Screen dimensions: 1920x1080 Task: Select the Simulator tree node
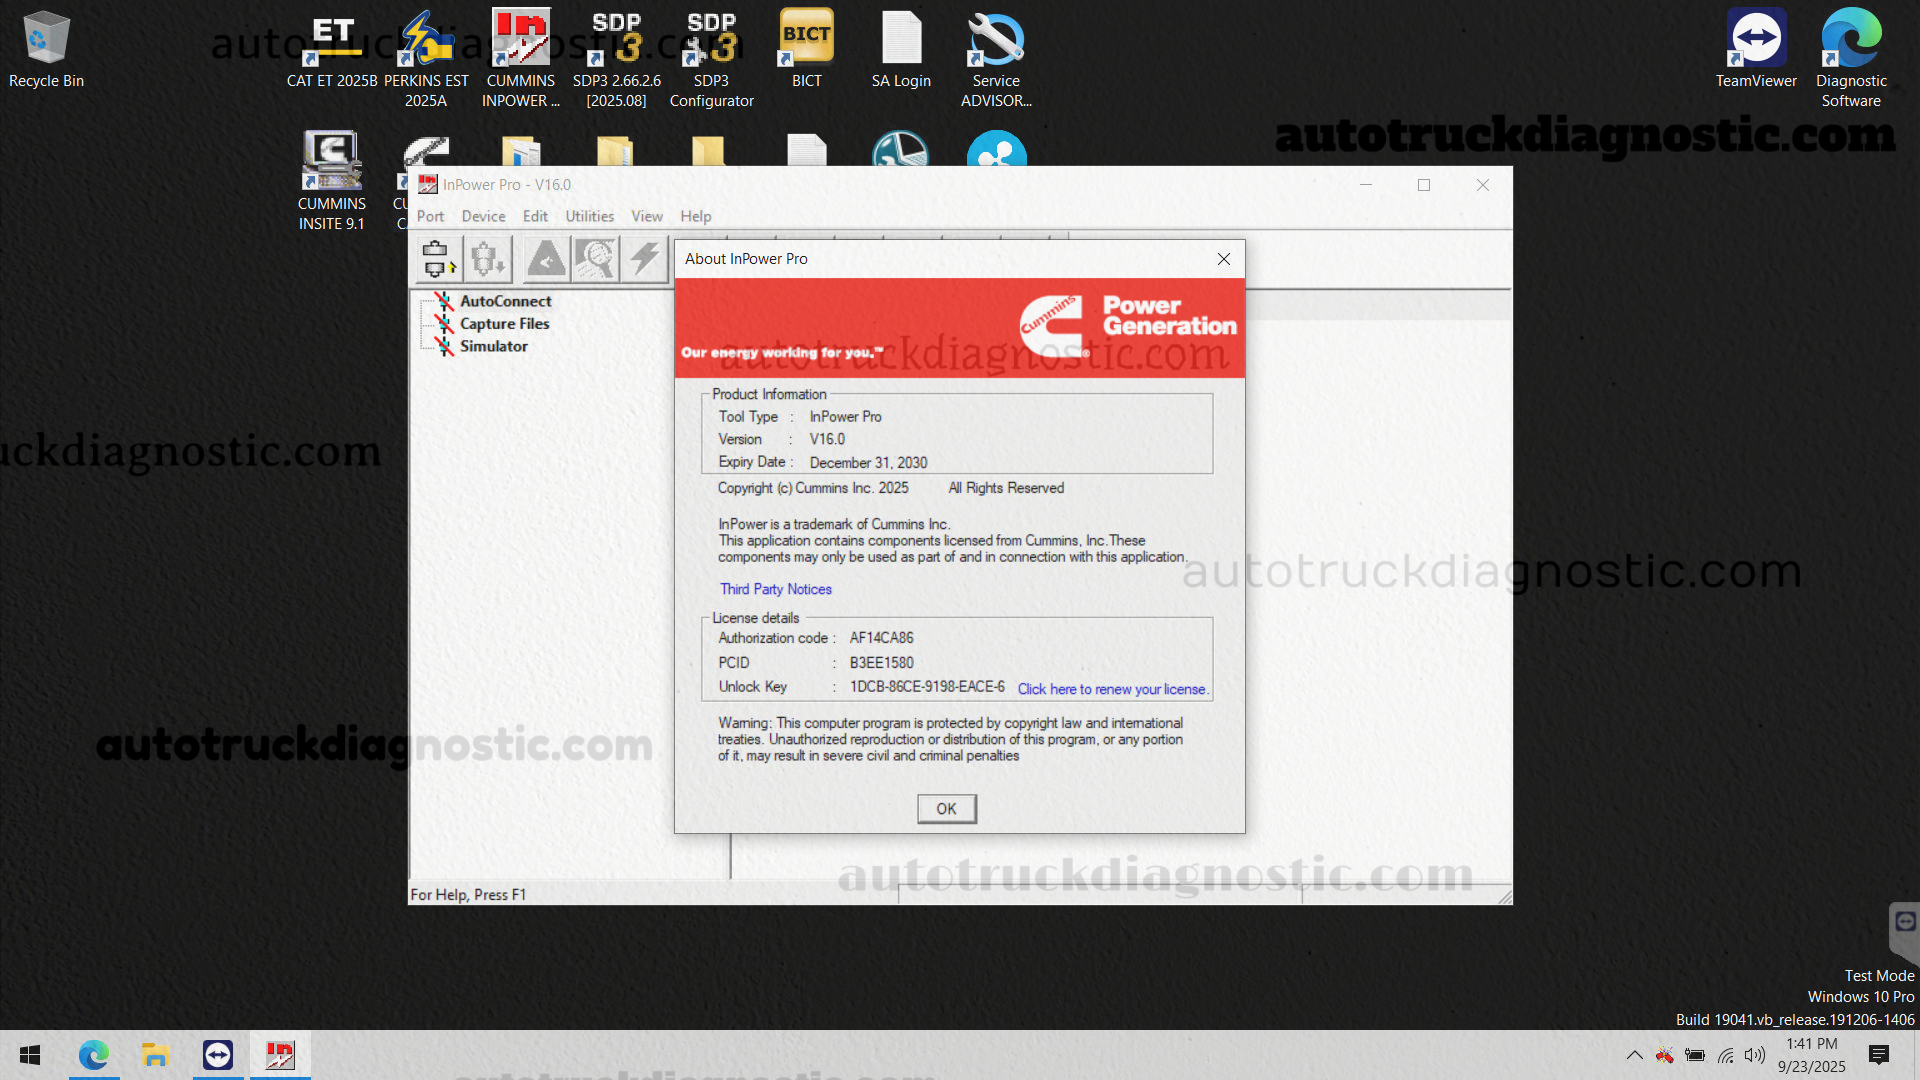point(493,346)
